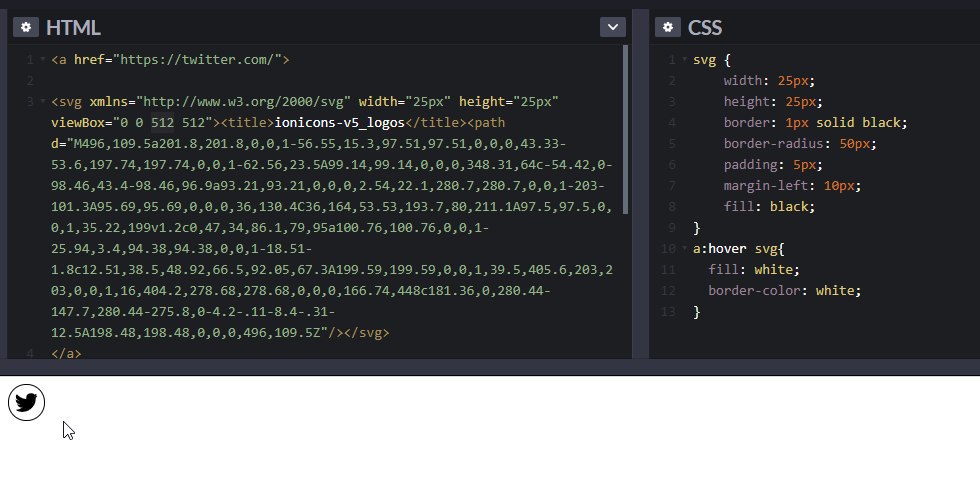Image resolution: width=980 pixels, height=493 pixels.
Task: Collapse the svg rule on CSS line 1
Action: (685, 59)
